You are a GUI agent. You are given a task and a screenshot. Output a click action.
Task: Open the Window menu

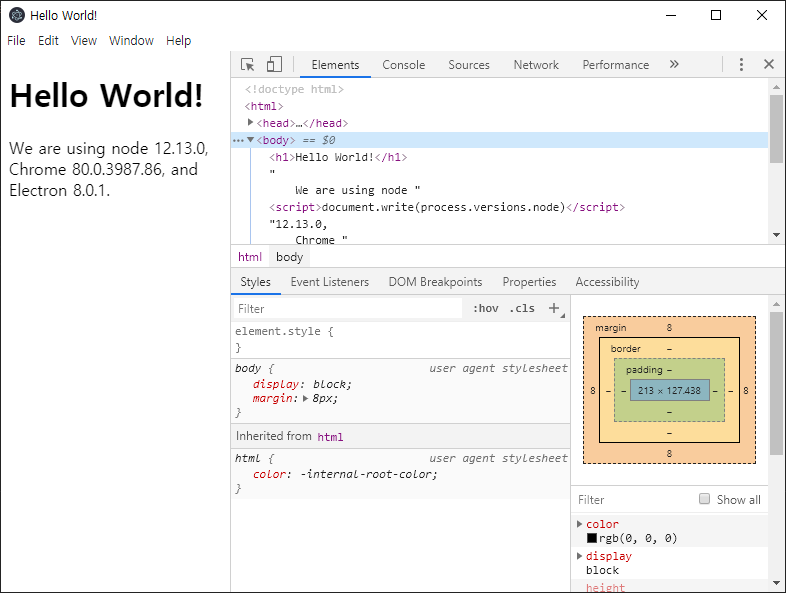tap(131, 41)
